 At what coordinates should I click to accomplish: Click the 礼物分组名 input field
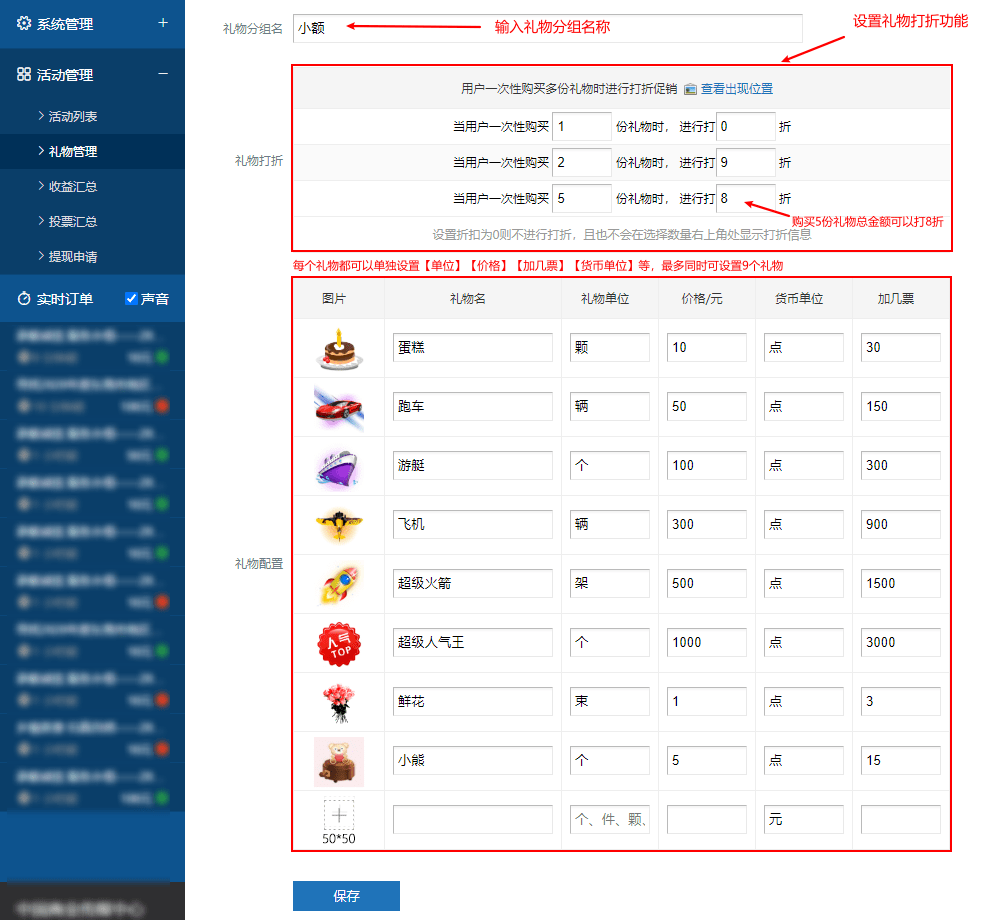(x=547, y=28)
